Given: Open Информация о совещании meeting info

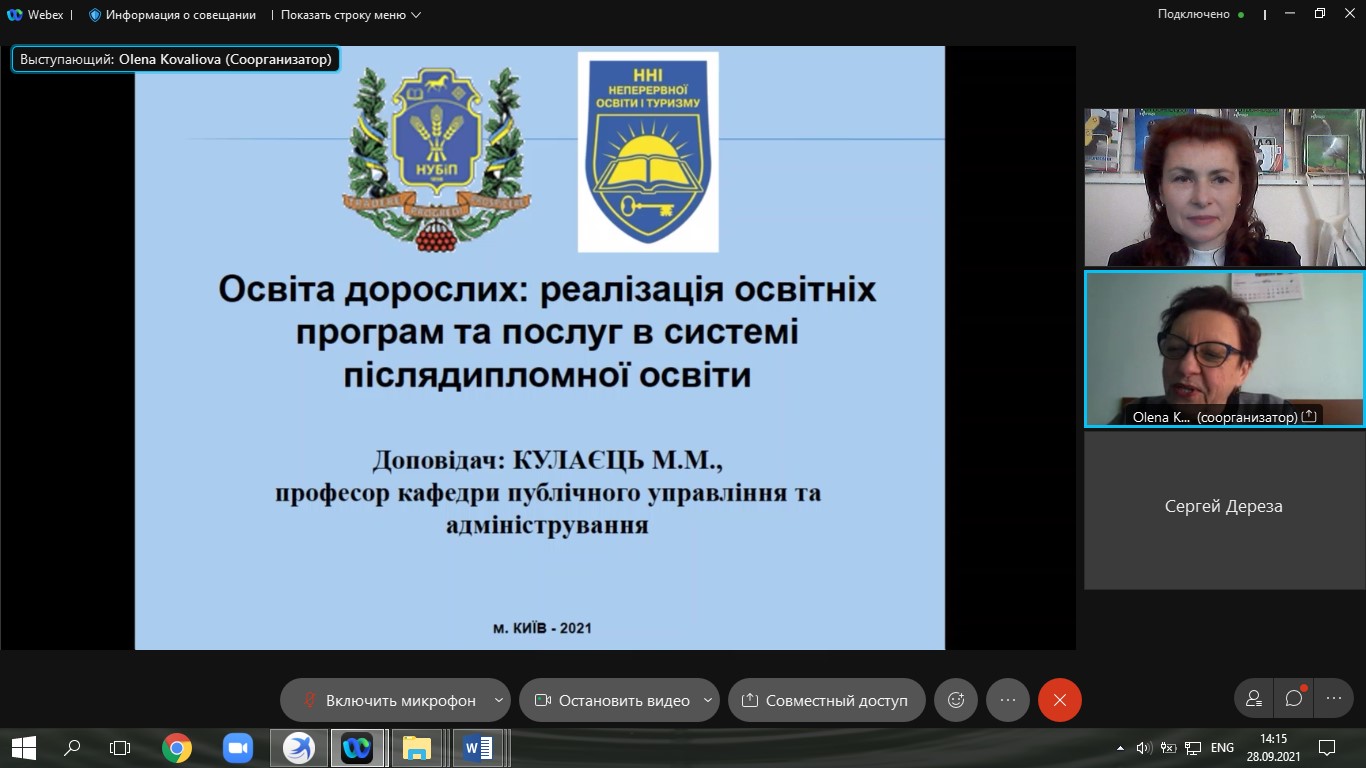Looking at the screenshot, I should point(172,15).
